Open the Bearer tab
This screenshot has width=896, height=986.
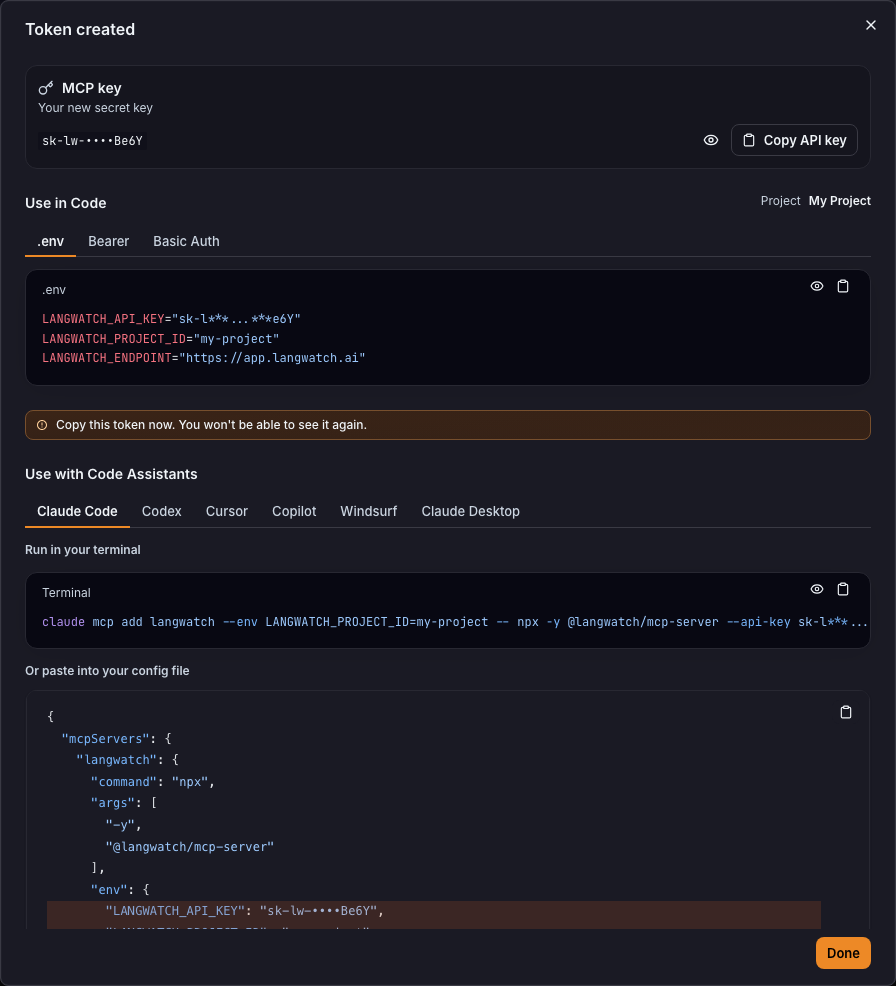[108, 241]
